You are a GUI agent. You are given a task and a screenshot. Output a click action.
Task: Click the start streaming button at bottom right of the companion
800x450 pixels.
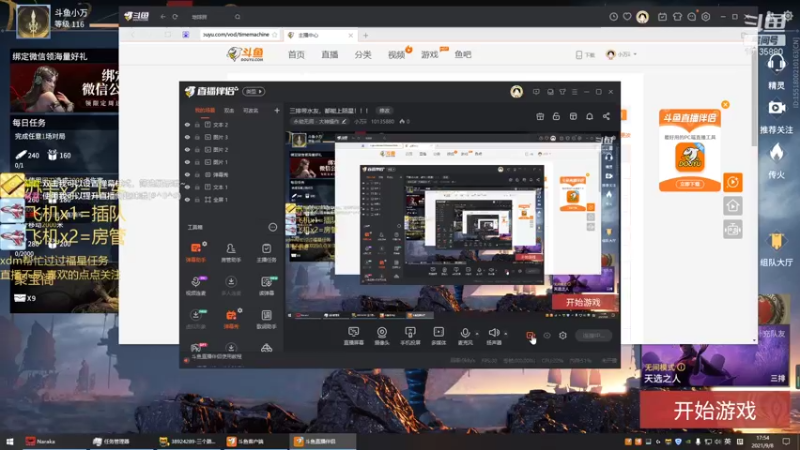pyautogui.click(x=593, y=336)
